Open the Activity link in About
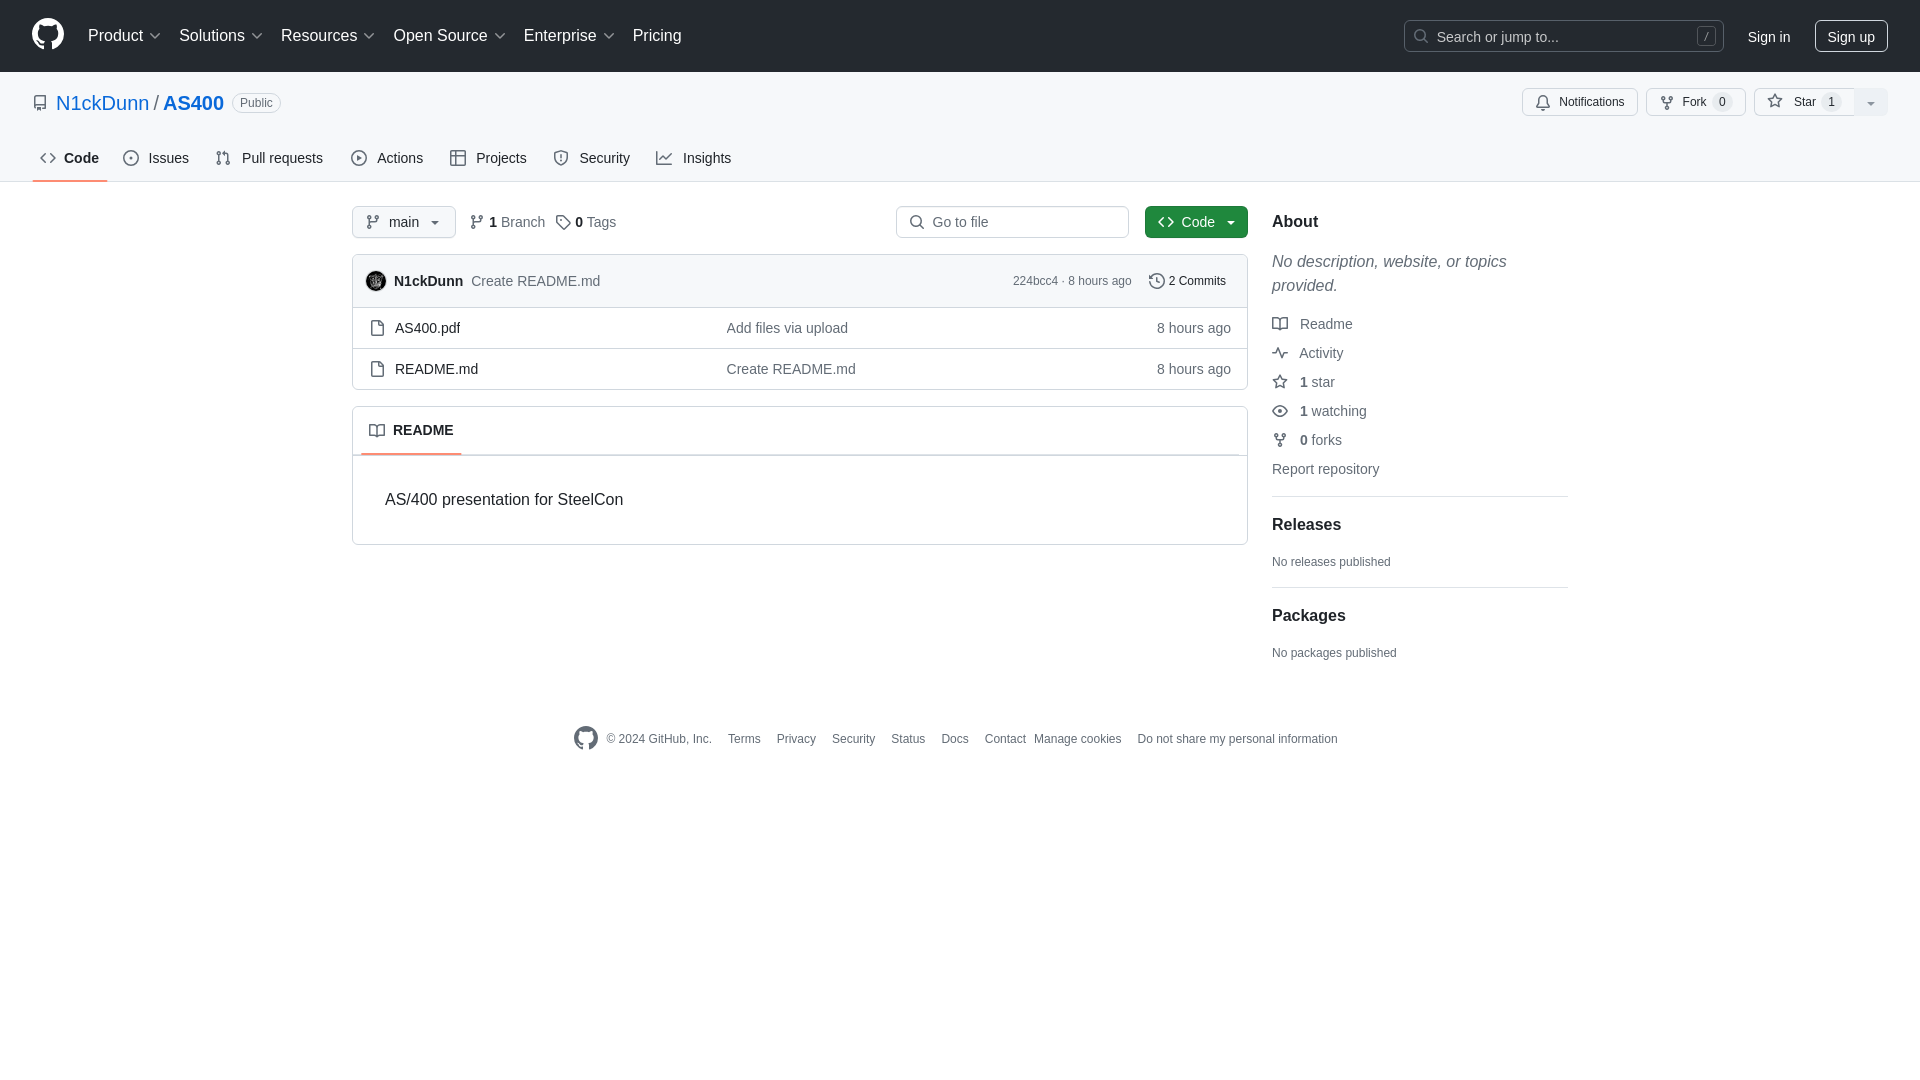The image size is (1920, 1080). [1307, 353]
